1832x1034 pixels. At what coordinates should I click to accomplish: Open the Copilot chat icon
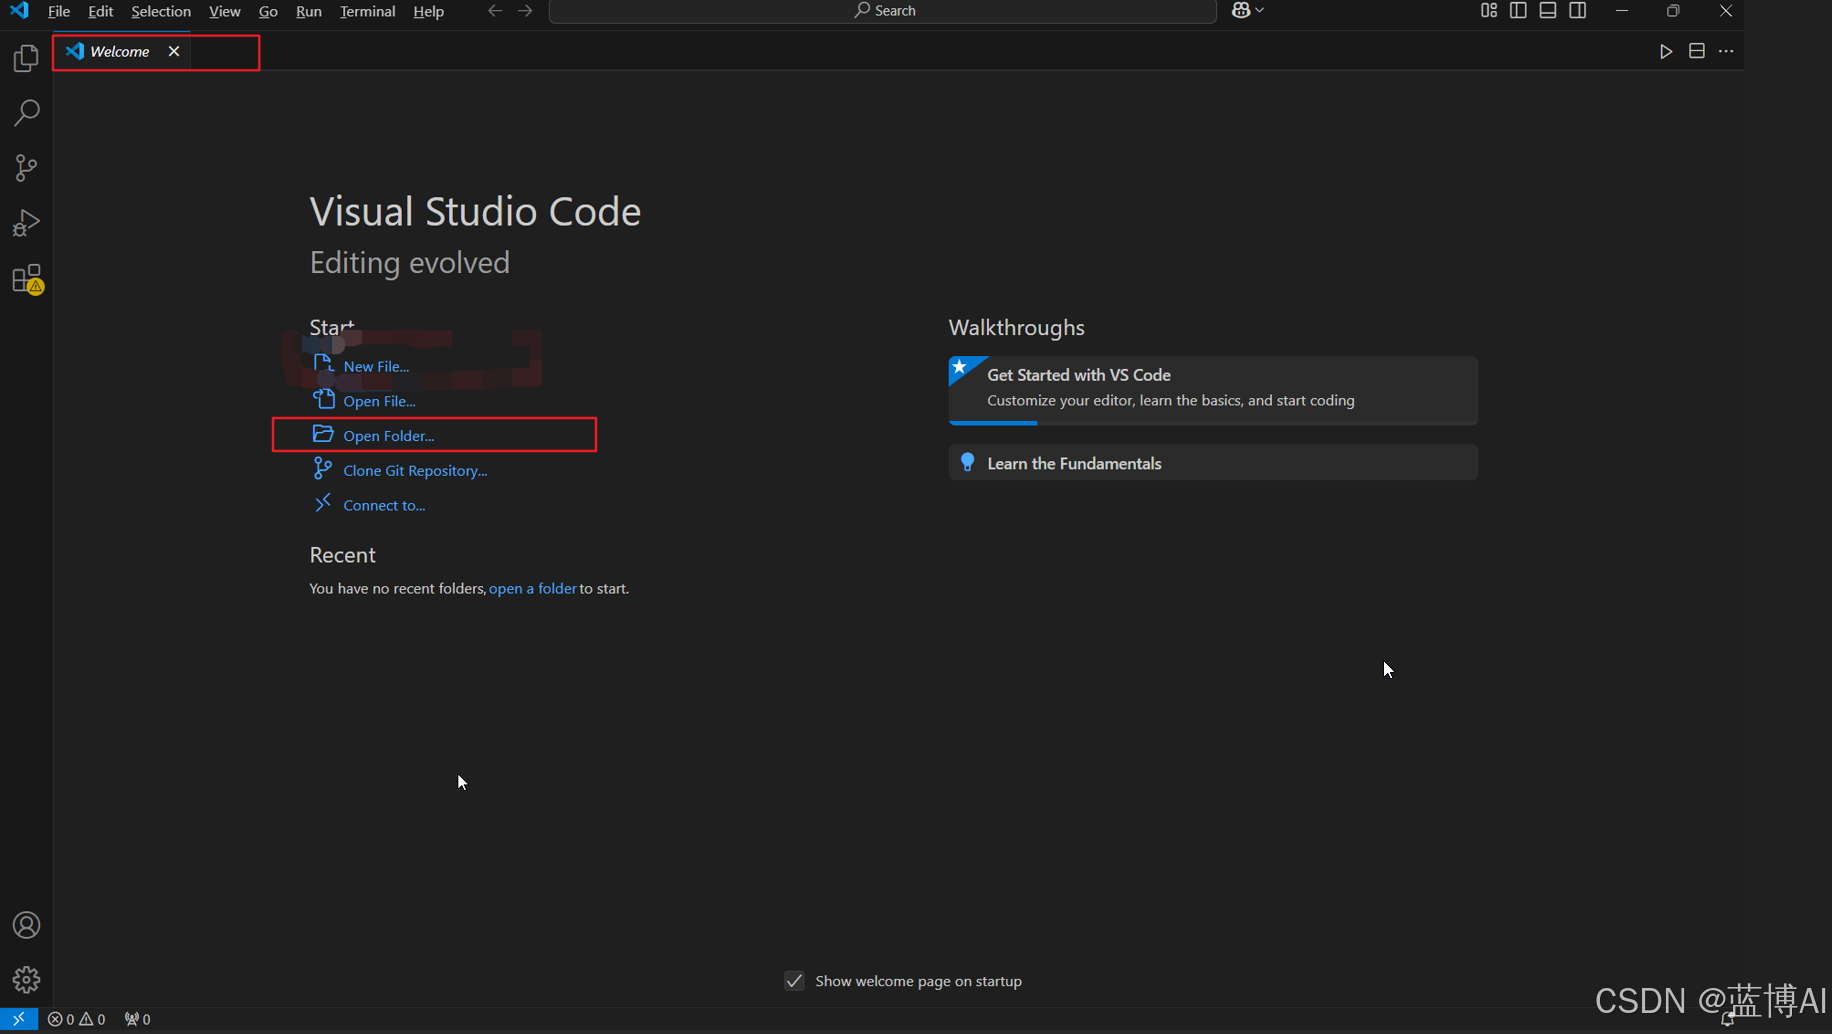[x=1241, y=10]
